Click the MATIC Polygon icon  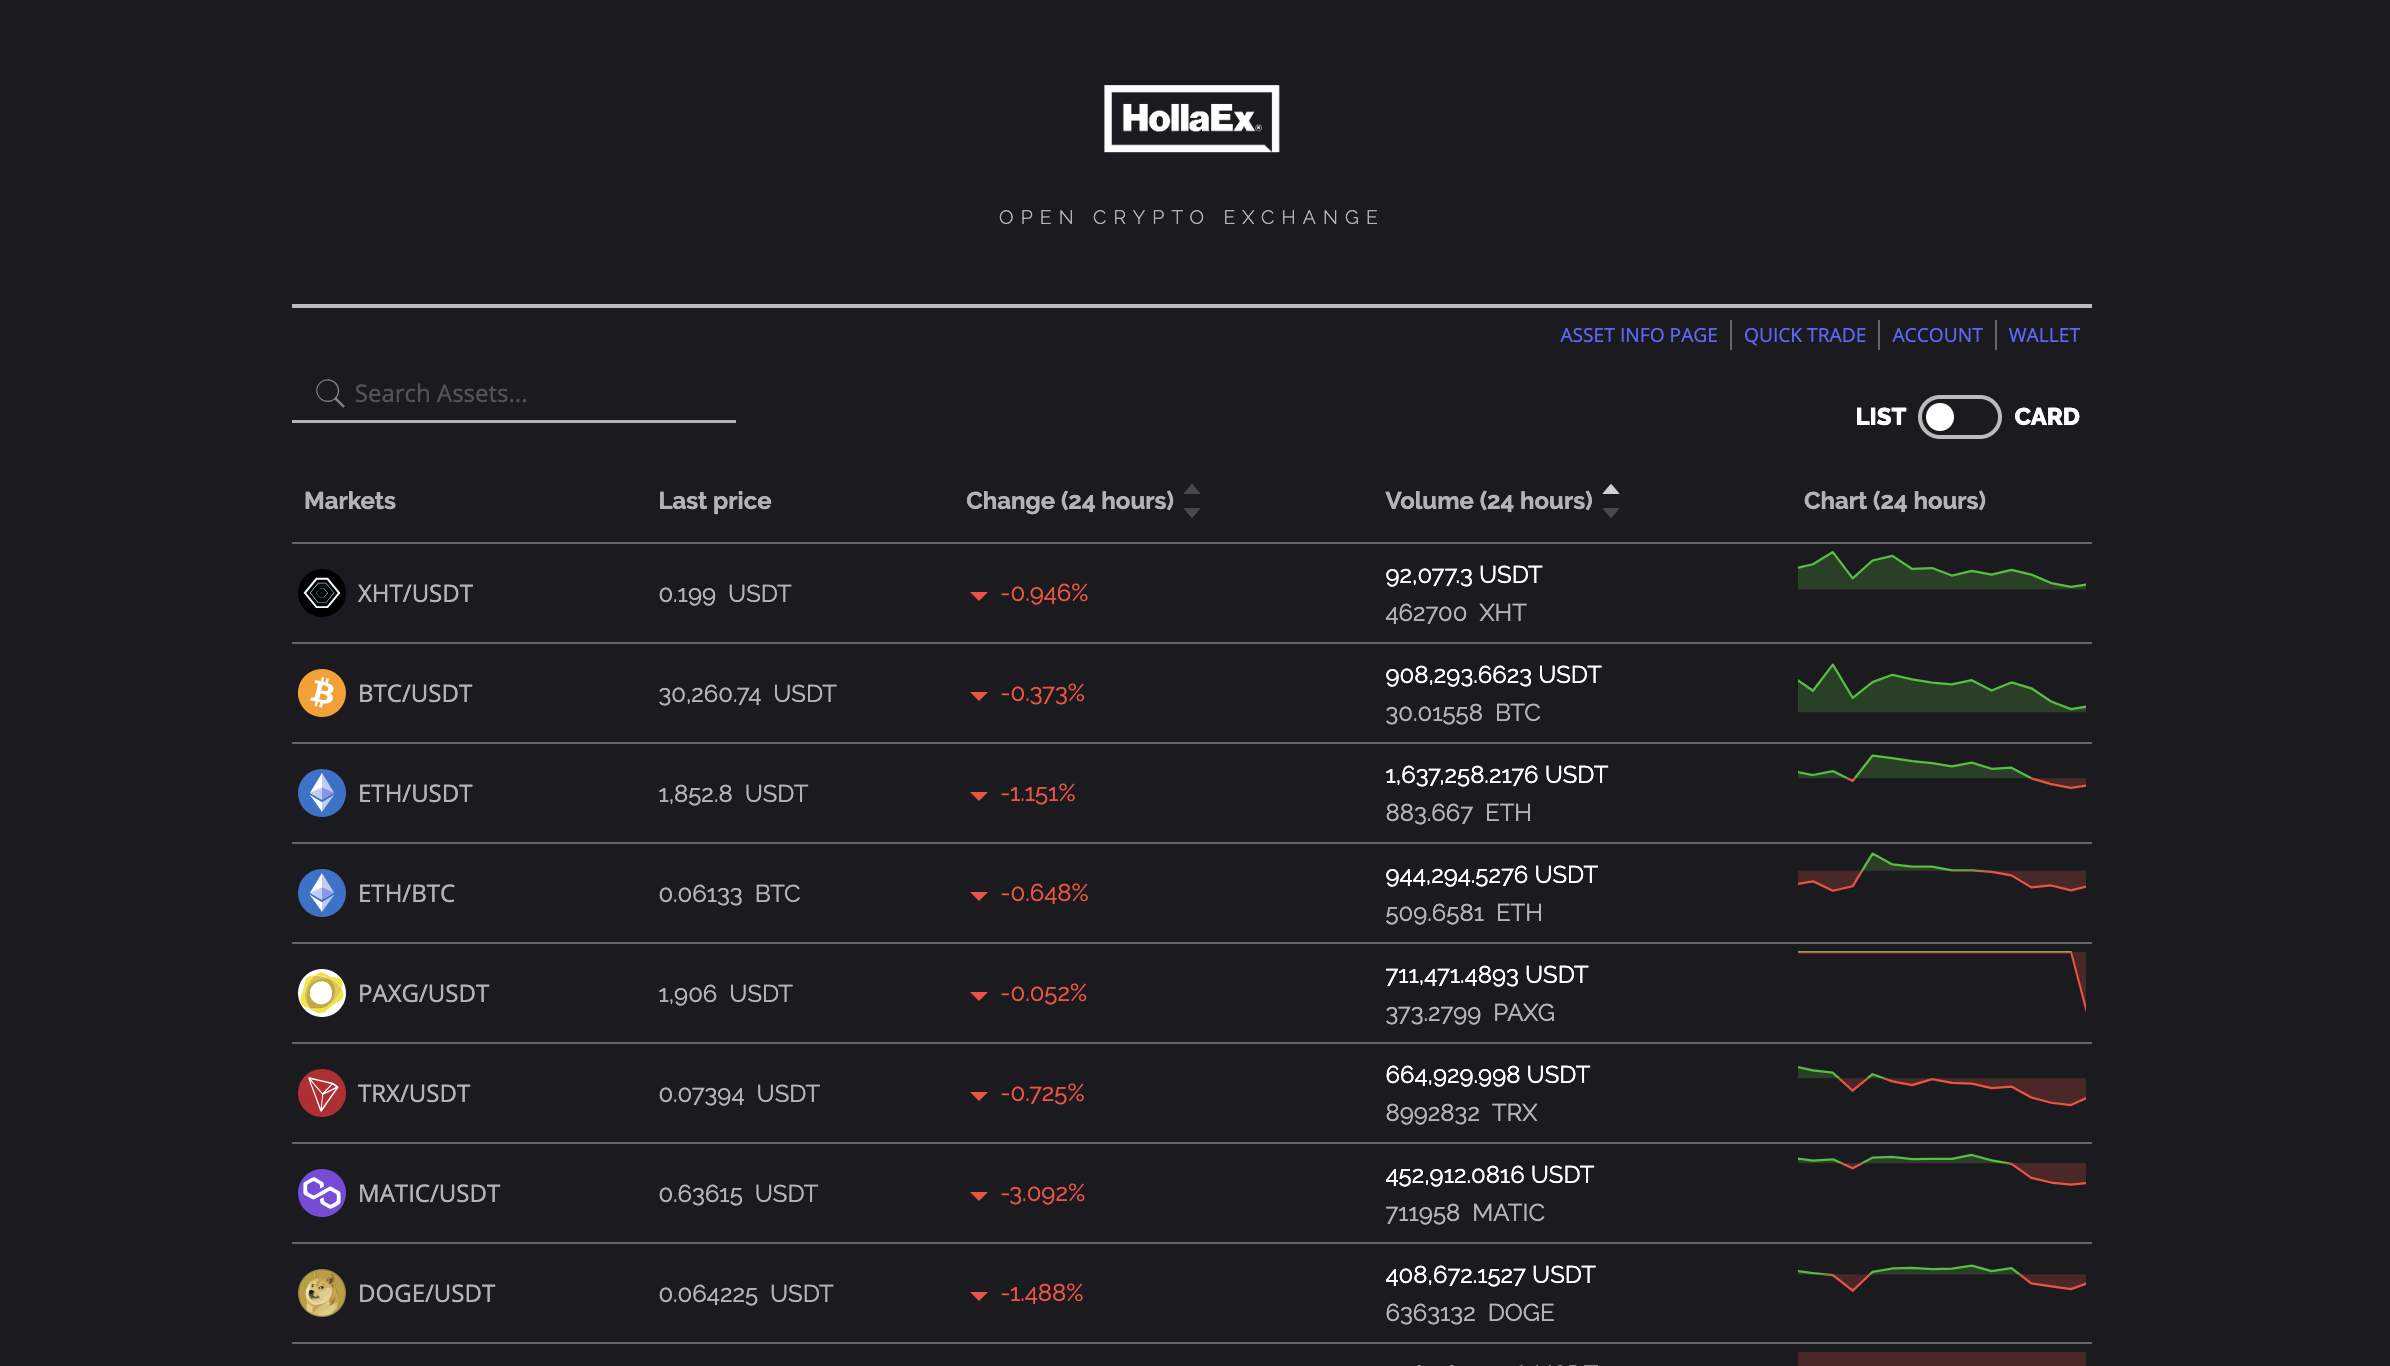click(321, 1193)
